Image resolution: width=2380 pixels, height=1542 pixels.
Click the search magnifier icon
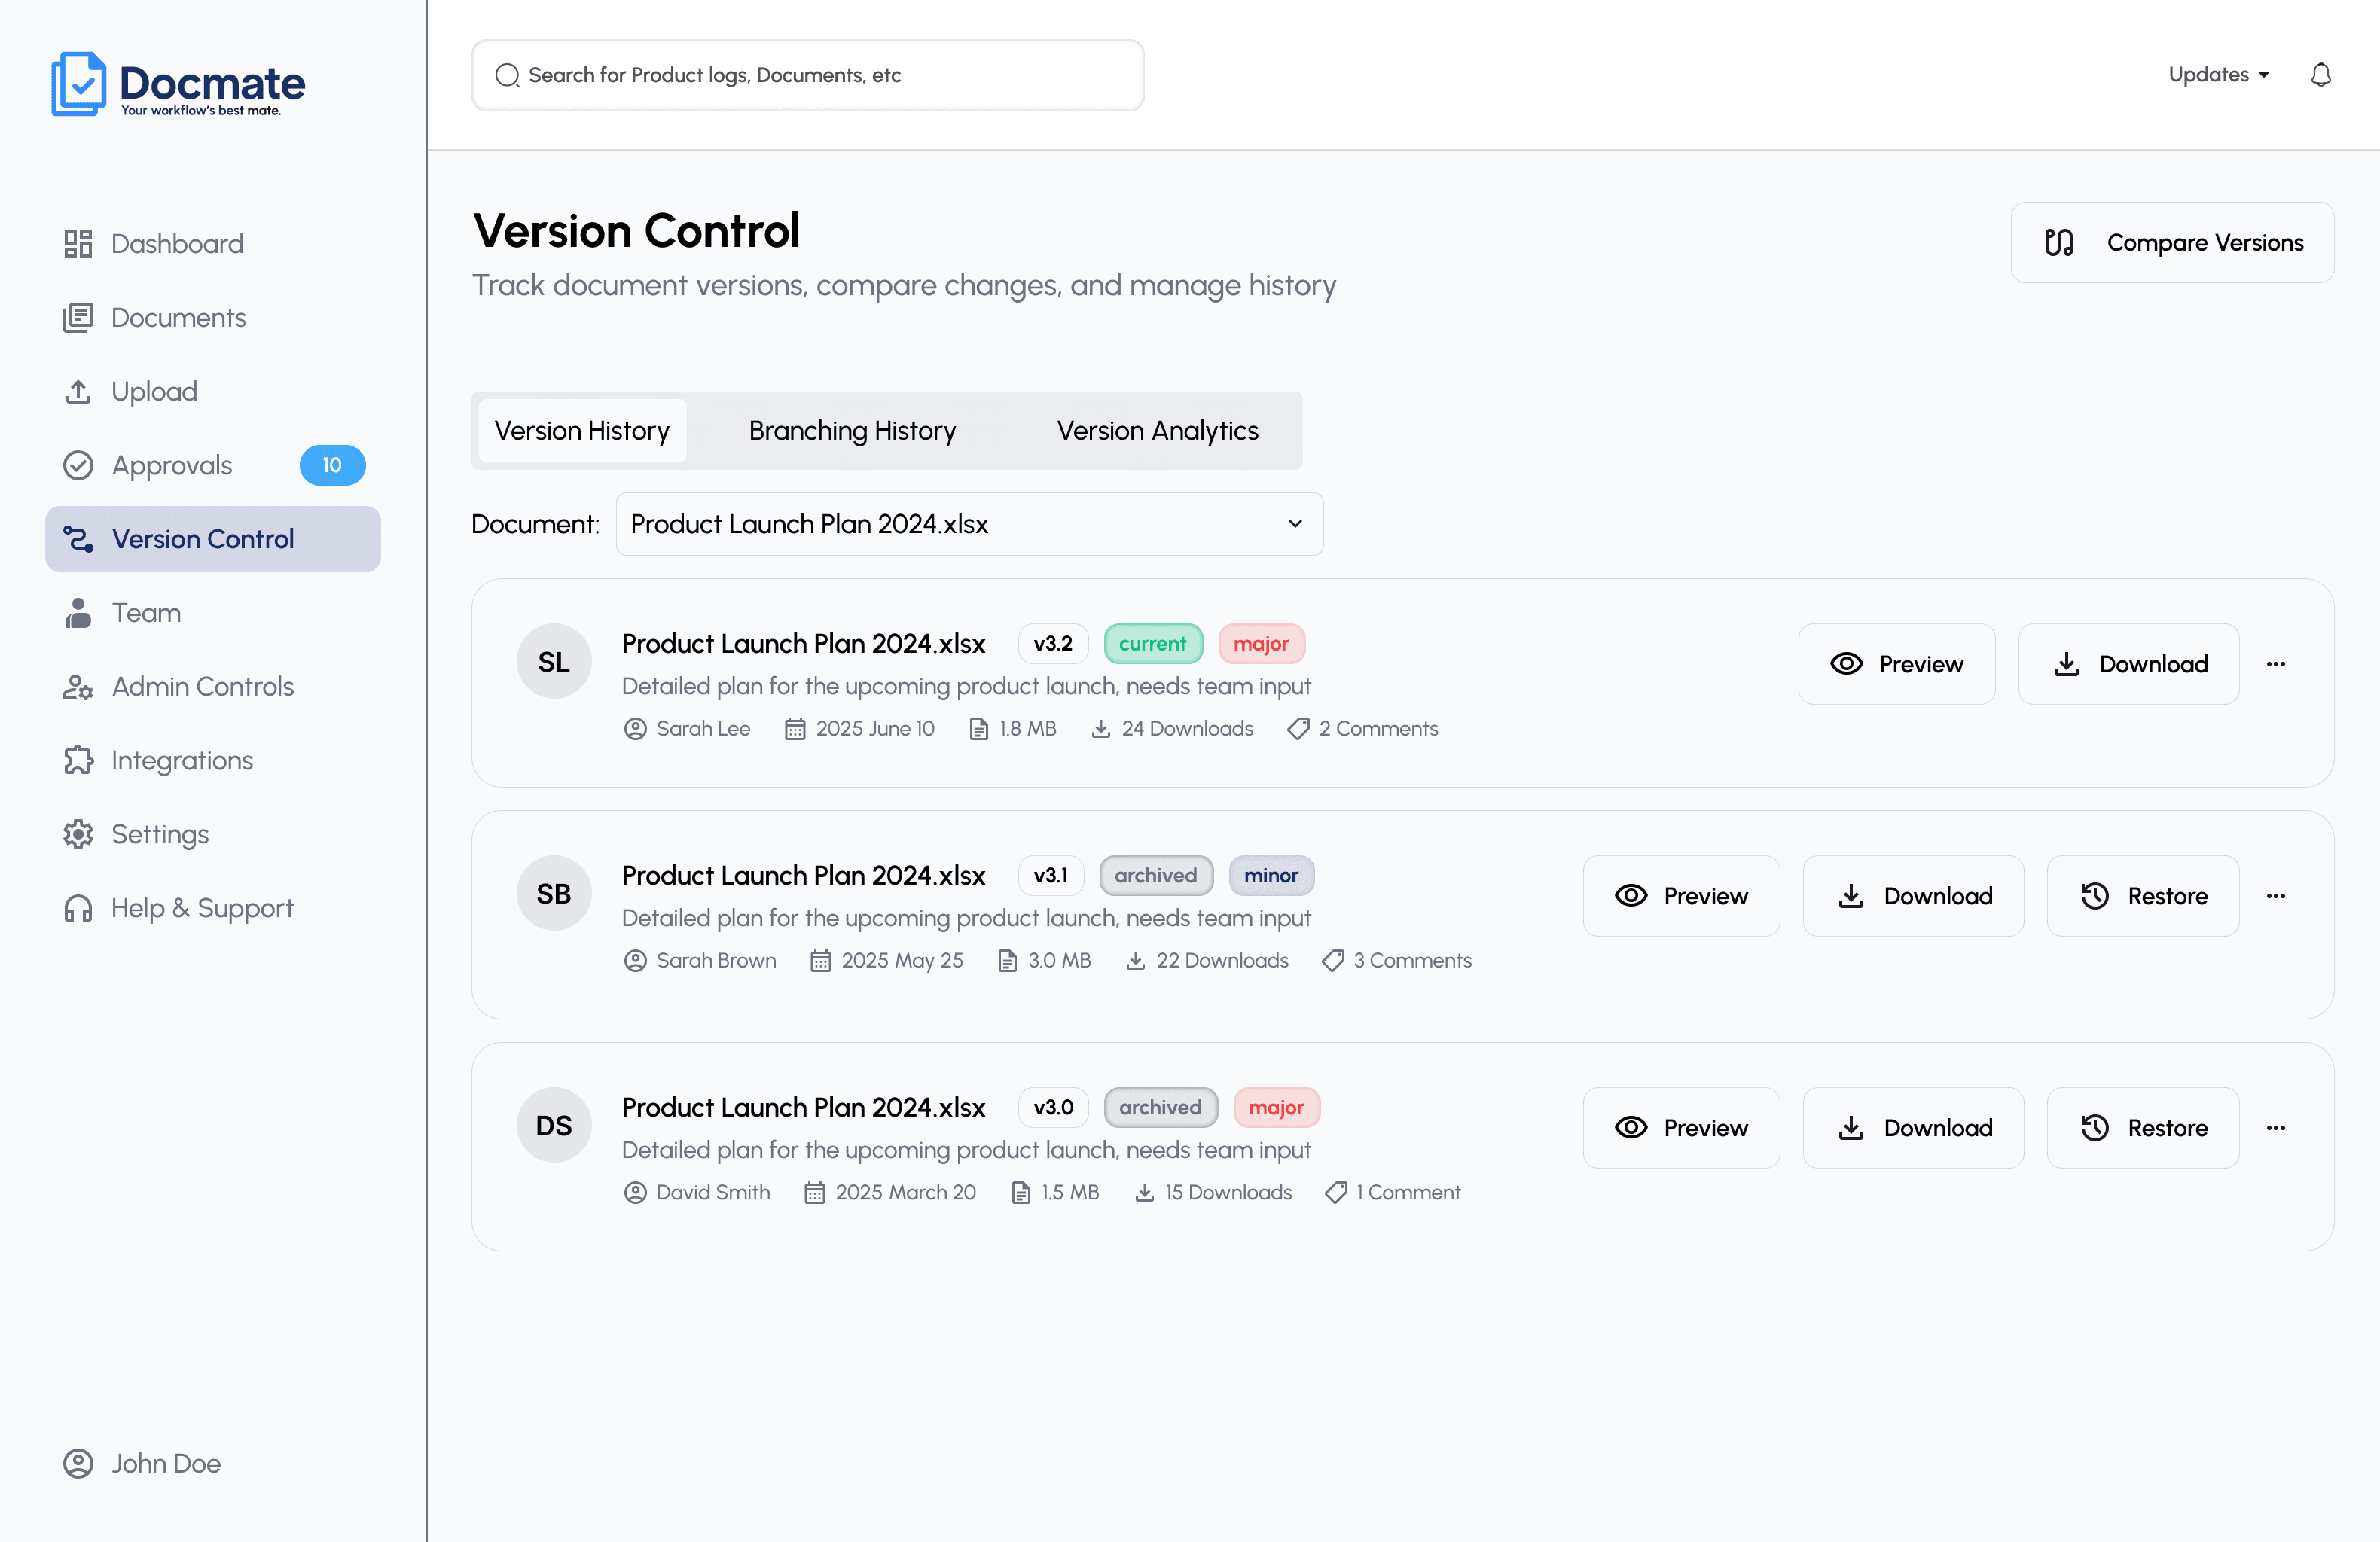pyautogui.click(x=507, y=75)
